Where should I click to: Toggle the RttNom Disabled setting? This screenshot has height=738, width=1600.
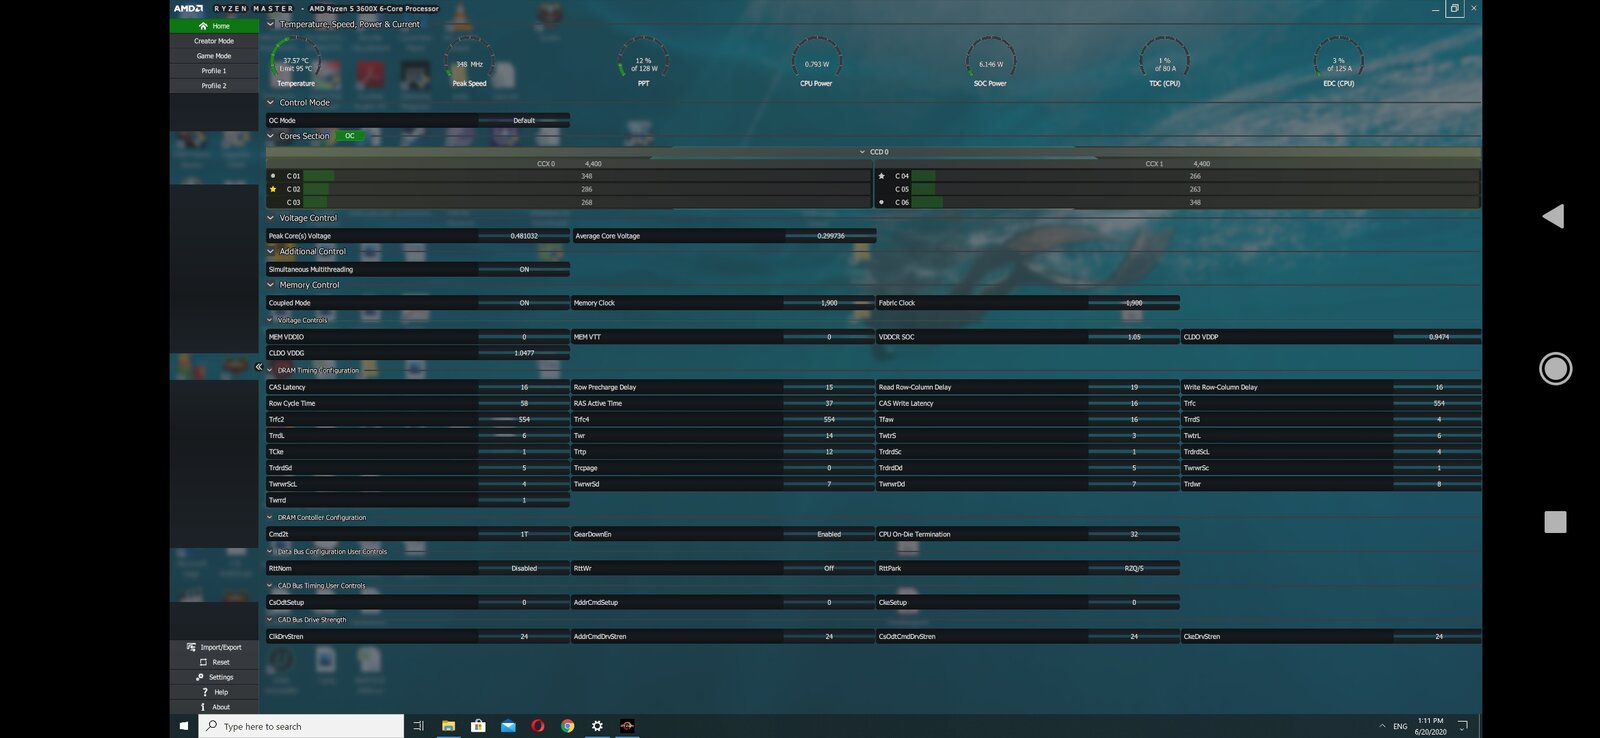pos(524,568)
